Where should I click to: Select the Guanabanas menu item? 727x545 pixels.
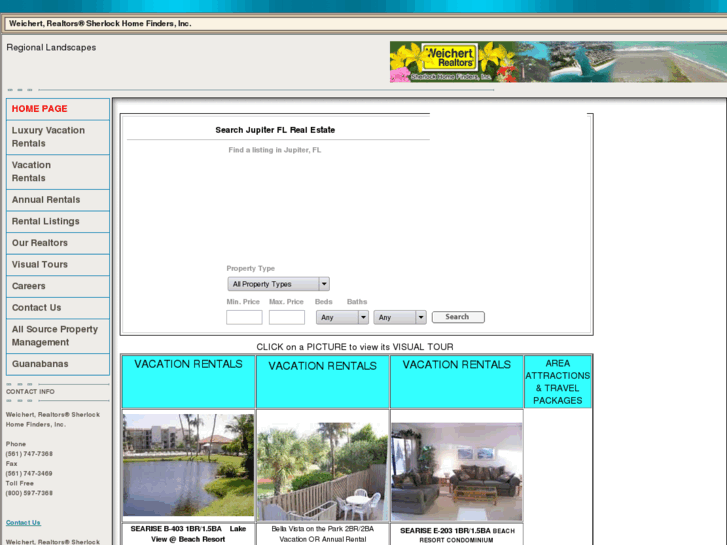tap(58, 364)
